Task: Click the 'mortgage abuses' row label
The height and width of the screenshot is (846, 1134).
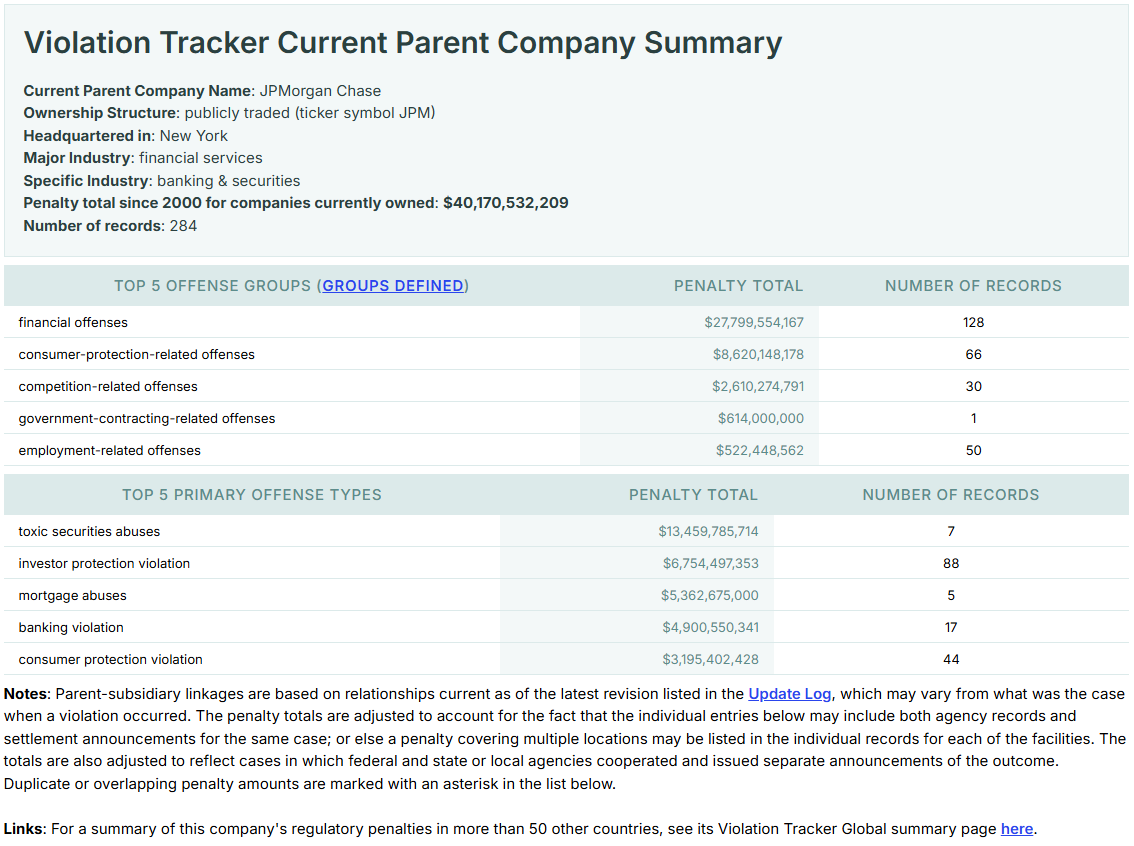Action: 72,596
